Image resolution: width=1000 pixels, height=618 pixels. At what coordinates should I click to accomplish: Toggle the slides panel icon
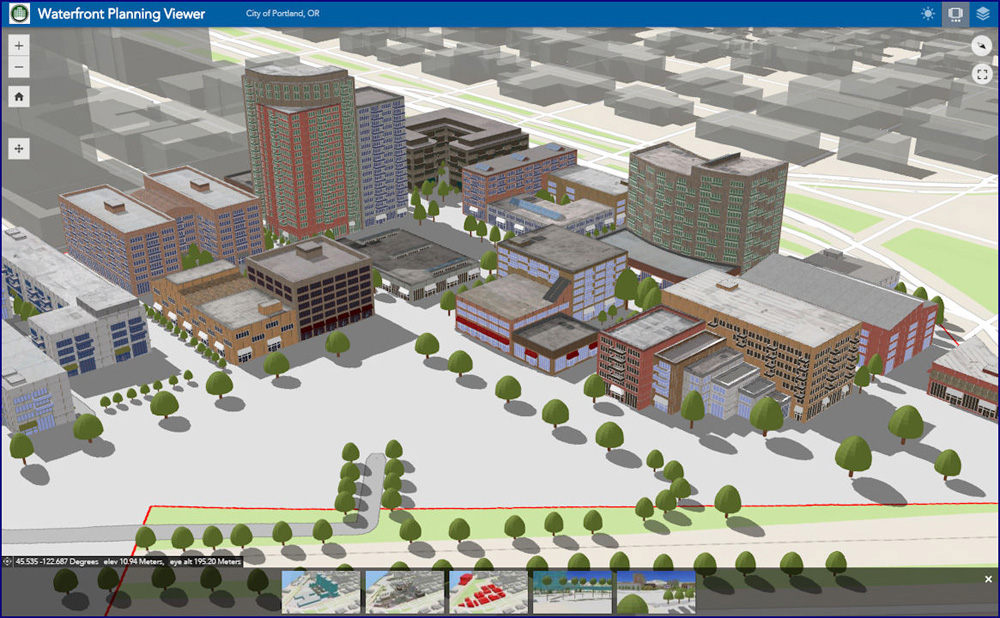(x=955, y=13)
